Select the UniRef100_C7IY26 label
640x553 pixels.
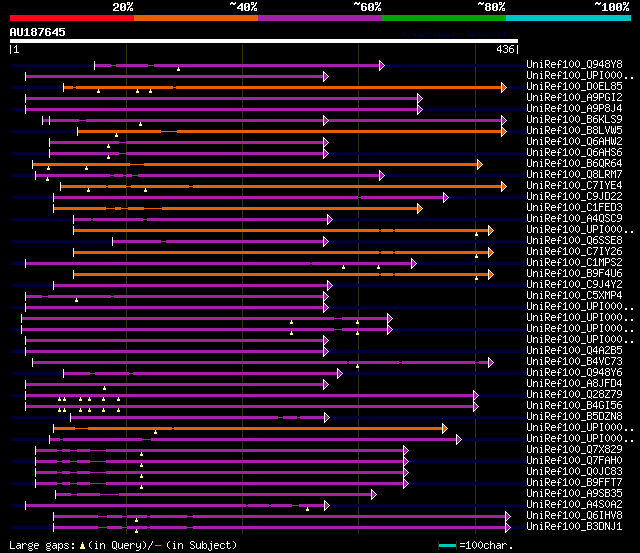[574, 252]
